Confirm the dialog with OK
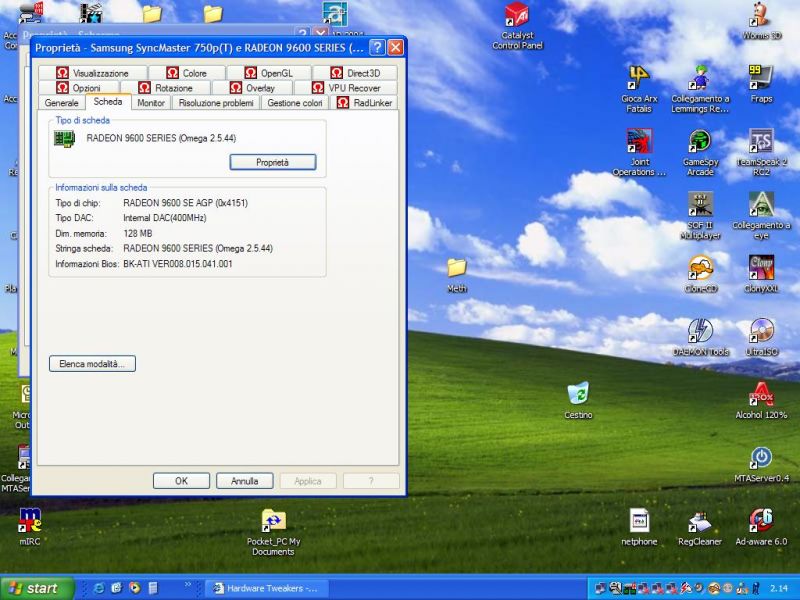800x600 pixels. tap(181, 481)
